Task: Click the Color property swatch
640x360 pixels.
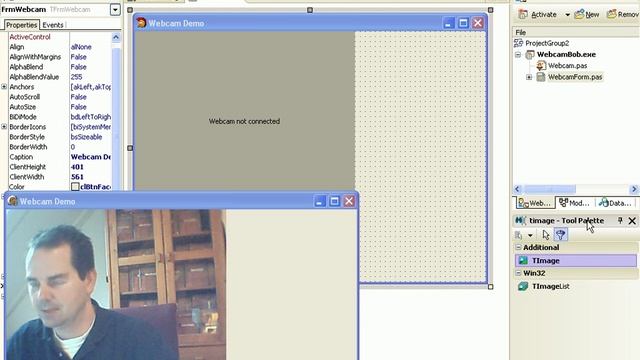Action: [75, 187]
